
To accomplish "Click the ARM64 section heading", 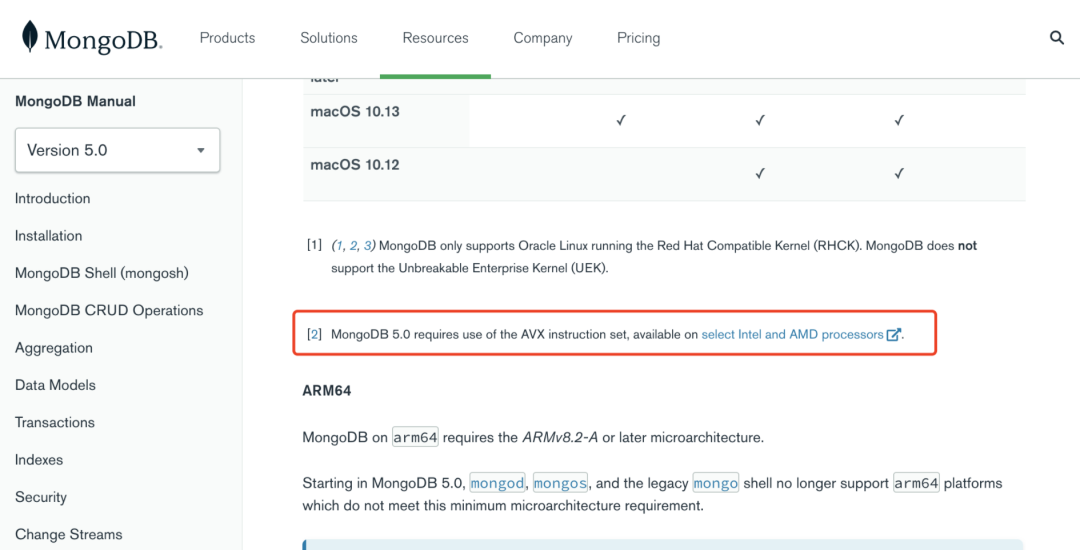I will [x=326, y=391].
